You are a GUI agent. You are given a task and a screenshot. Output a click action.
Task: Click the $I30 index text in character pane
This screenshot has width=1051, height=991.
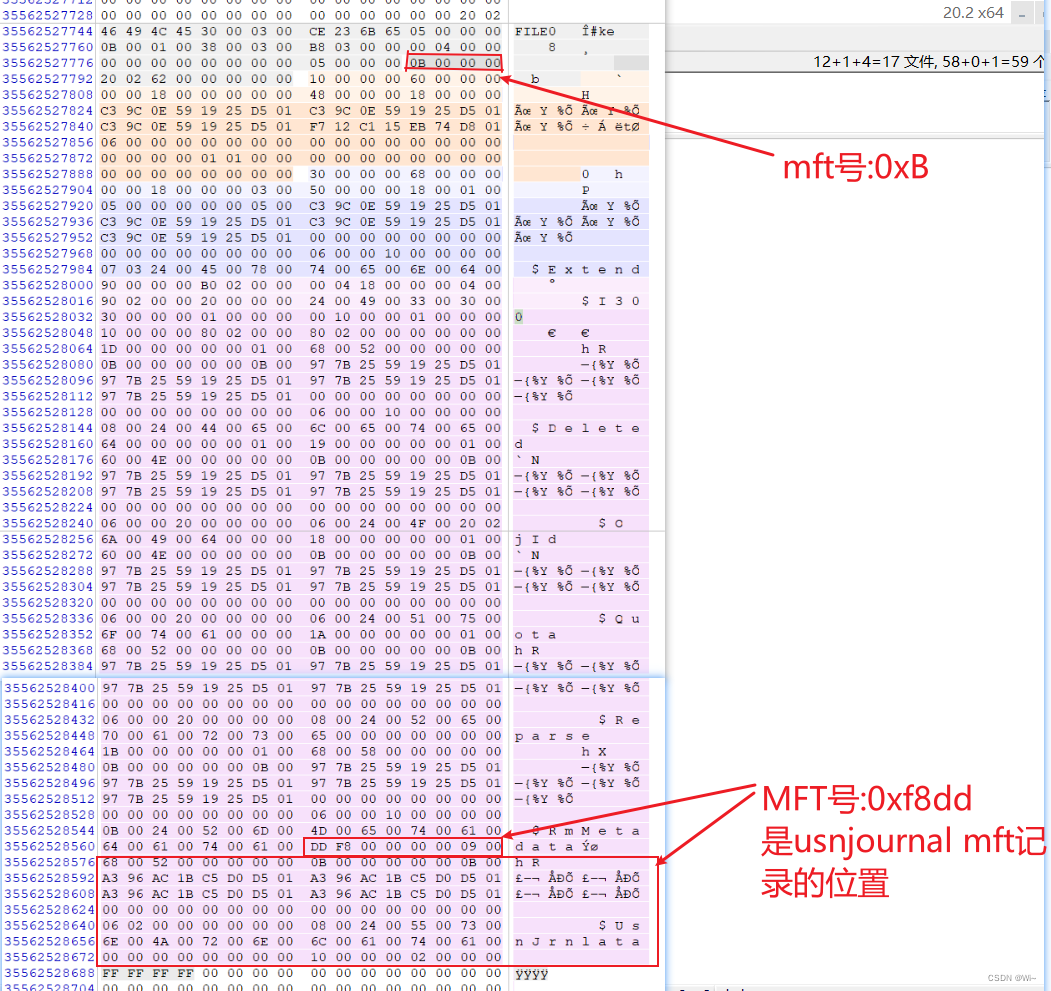[x=603, y=301]
